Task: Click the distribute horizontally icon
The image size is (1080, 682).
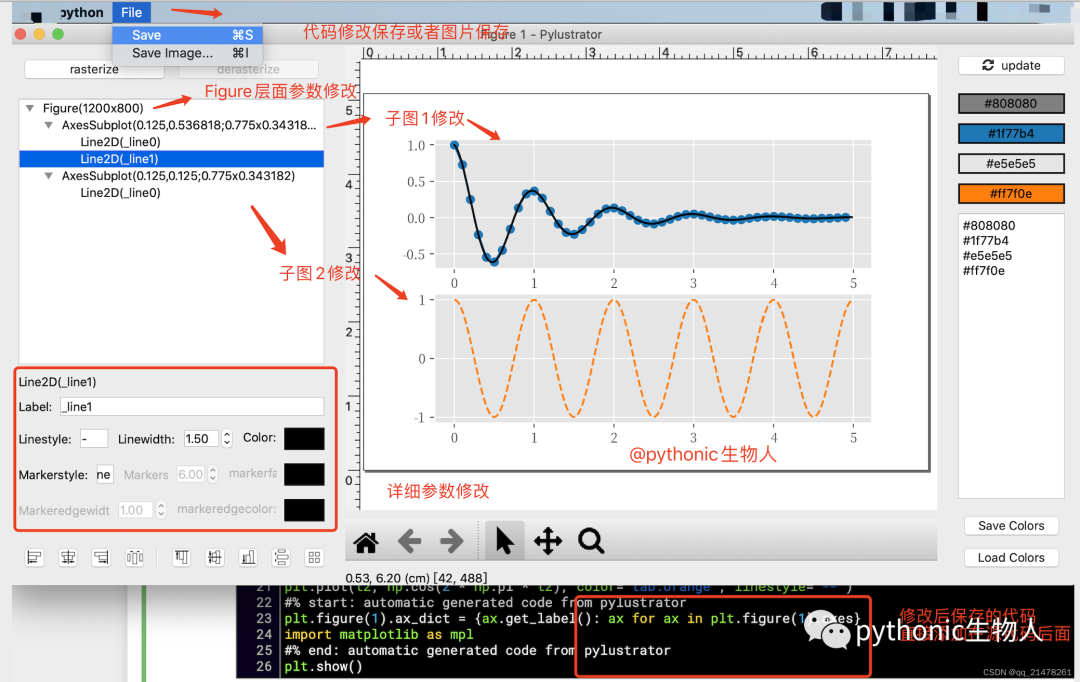Action: point(135,557)
